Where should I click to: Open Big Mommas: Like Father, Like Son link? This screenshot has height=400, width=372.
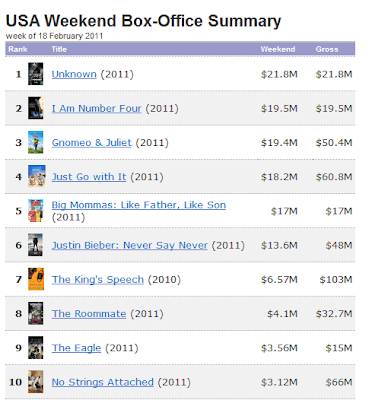[x=139, y=205]
